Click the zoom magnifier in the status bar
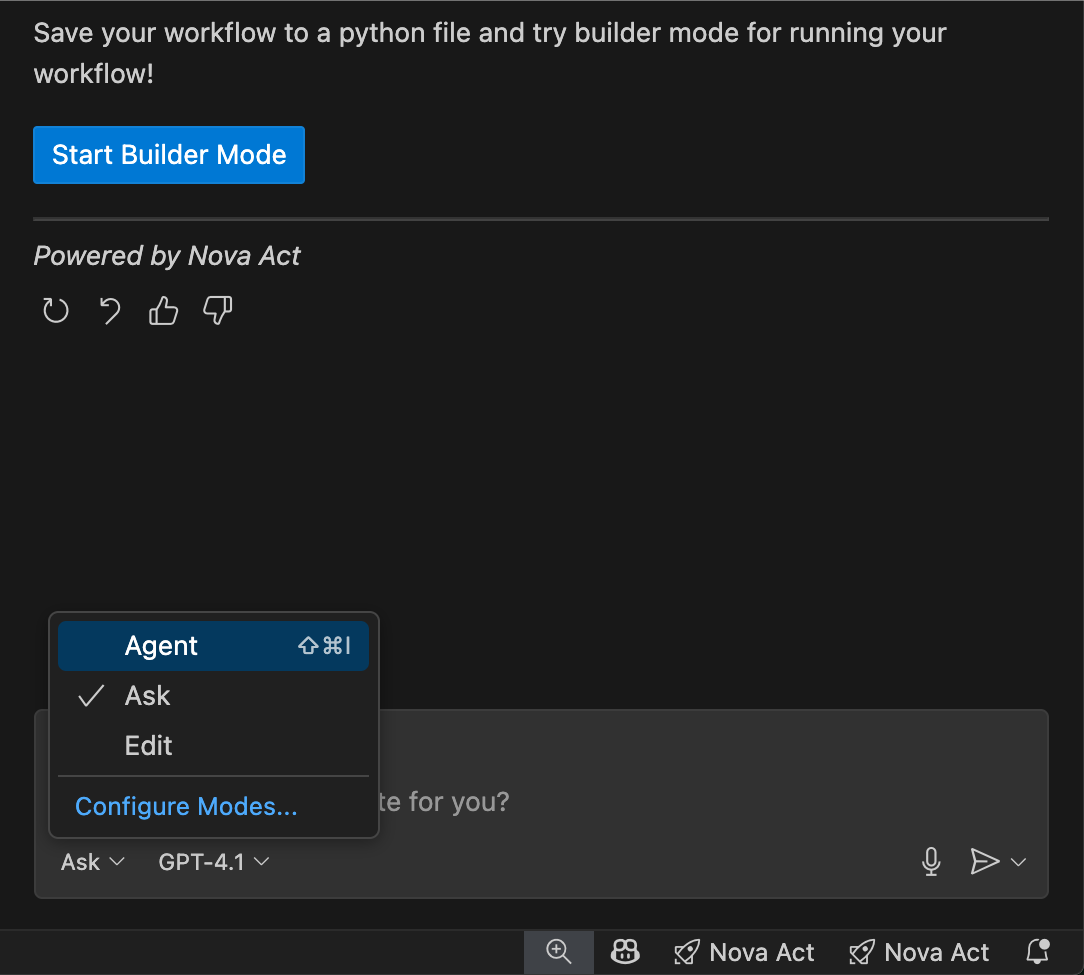This screenshot has width=1084, height=975. click(559, 952)
